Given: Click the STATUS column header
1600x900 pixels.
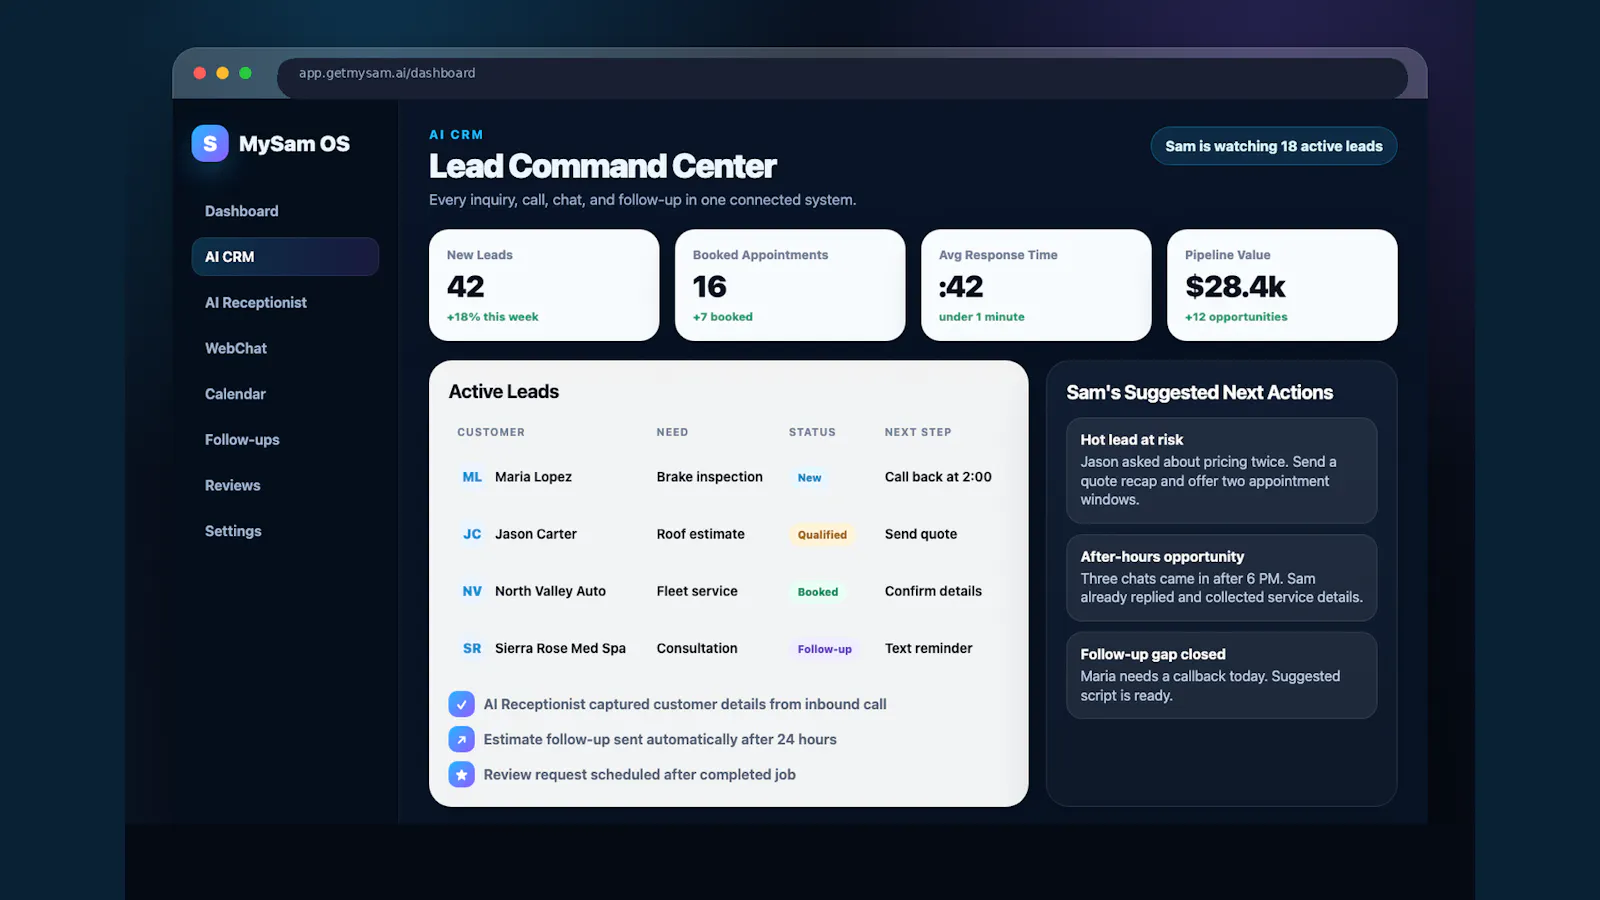Looking at the screenshot, I should (x=812, y=432).
